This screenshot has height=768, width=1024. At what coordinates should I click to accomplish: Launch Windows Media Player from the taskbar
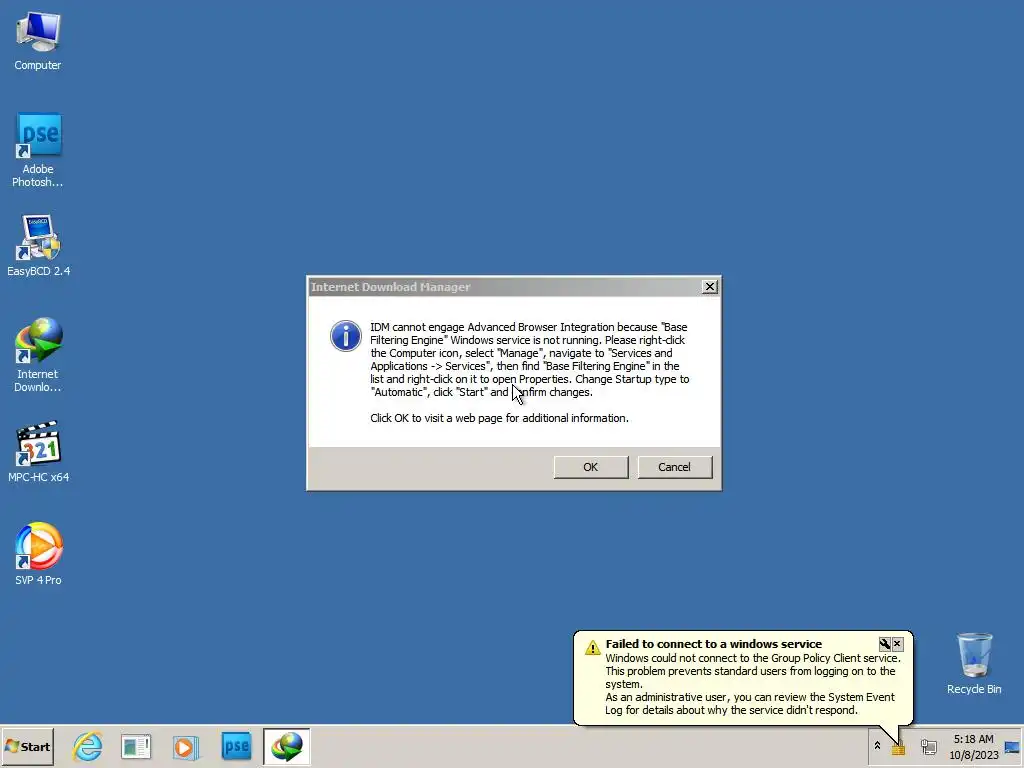click(x=185, y=746)
